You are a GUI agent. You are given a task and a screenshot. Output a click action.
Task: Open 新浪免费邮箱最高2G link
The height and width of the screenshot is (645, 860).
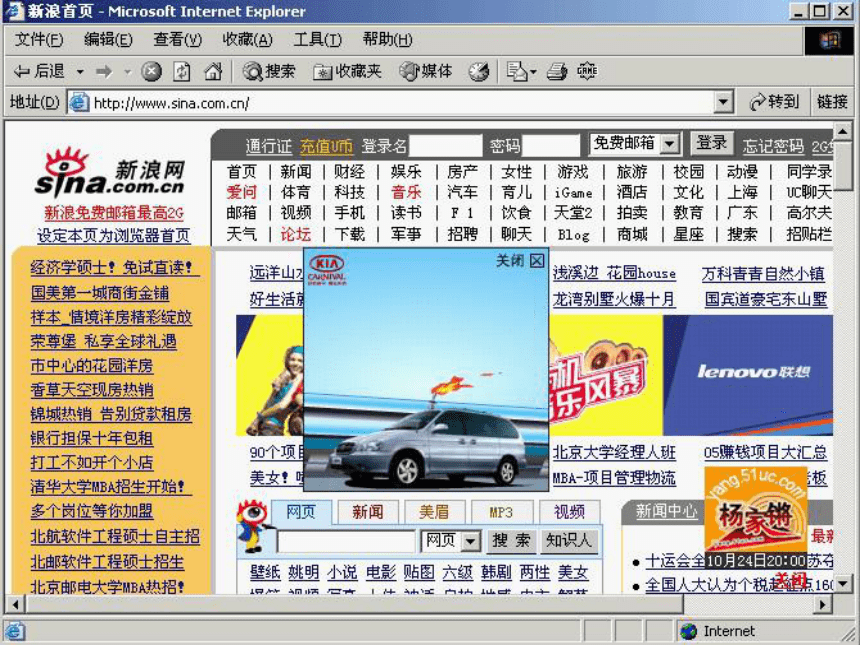(x=114, y=213)
